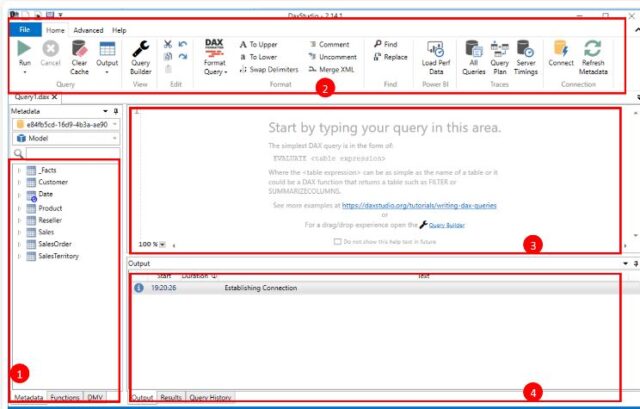Open the database name dropdown
Viewport: 640px width, 409px height.
point(115,124)
